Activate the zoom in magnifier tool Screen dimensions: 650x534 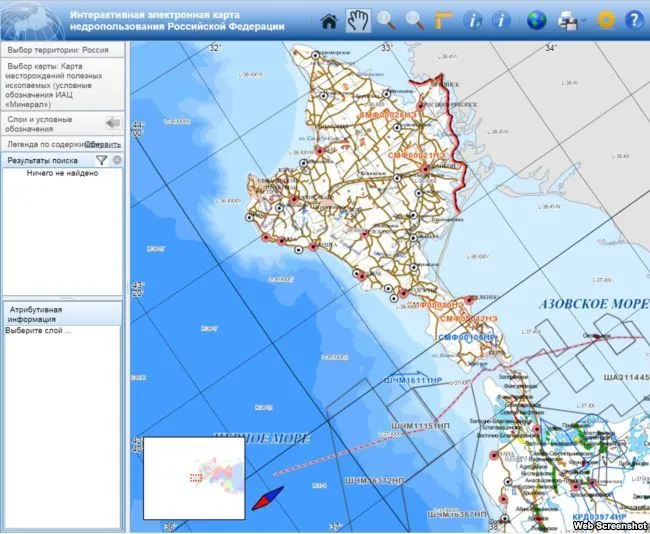pos(386,19)
